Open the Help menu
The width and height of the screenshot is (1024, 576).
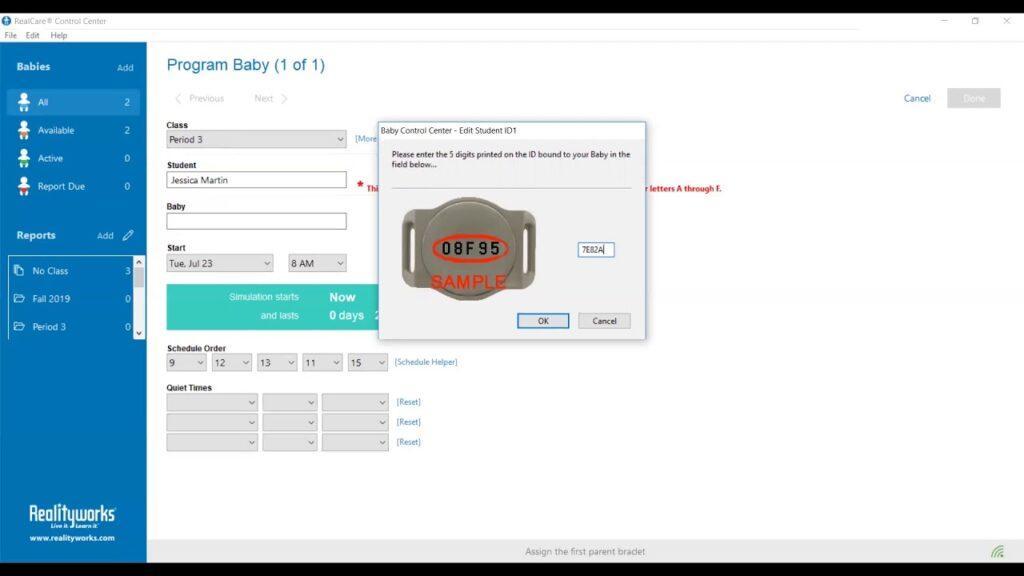(x=58, y=35)
